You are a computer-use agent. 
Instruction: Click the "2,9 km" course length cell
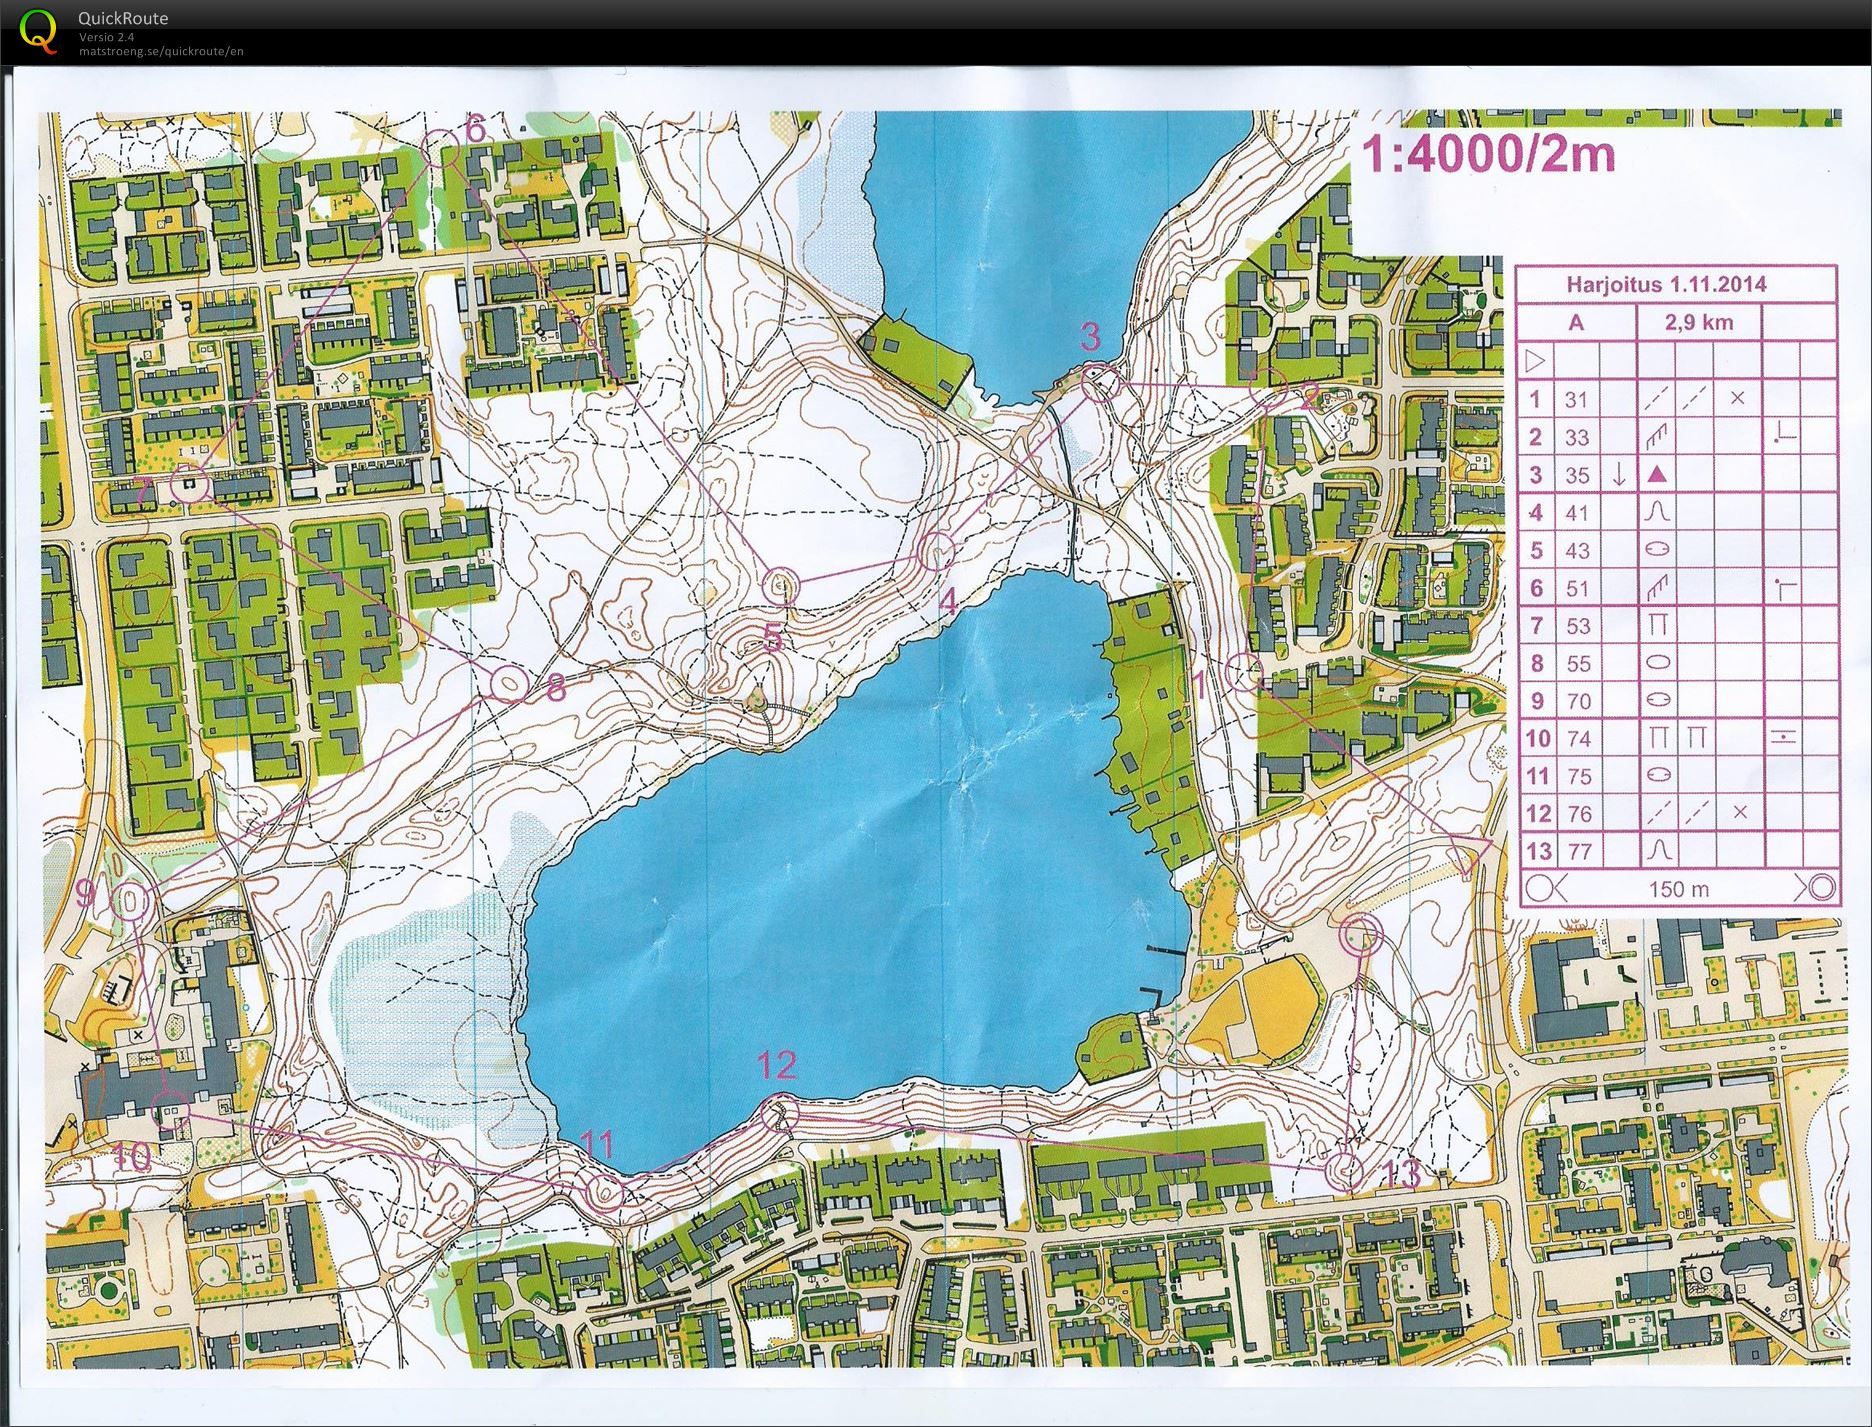point(1699,322)
